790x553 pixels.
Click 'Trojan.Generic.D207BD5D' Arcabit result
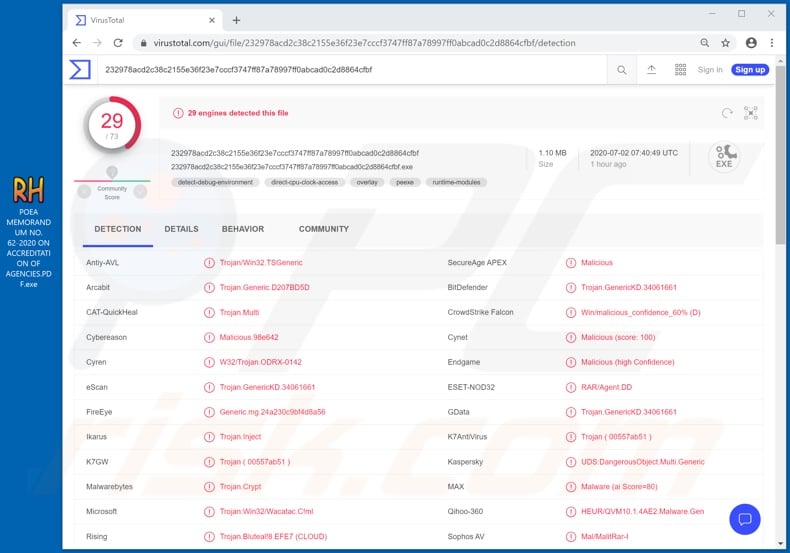point(265,288)
